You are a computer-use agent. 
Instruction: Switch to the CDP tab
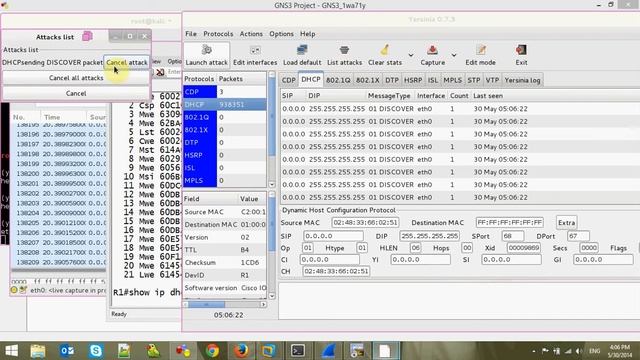(x=289, y=80)
